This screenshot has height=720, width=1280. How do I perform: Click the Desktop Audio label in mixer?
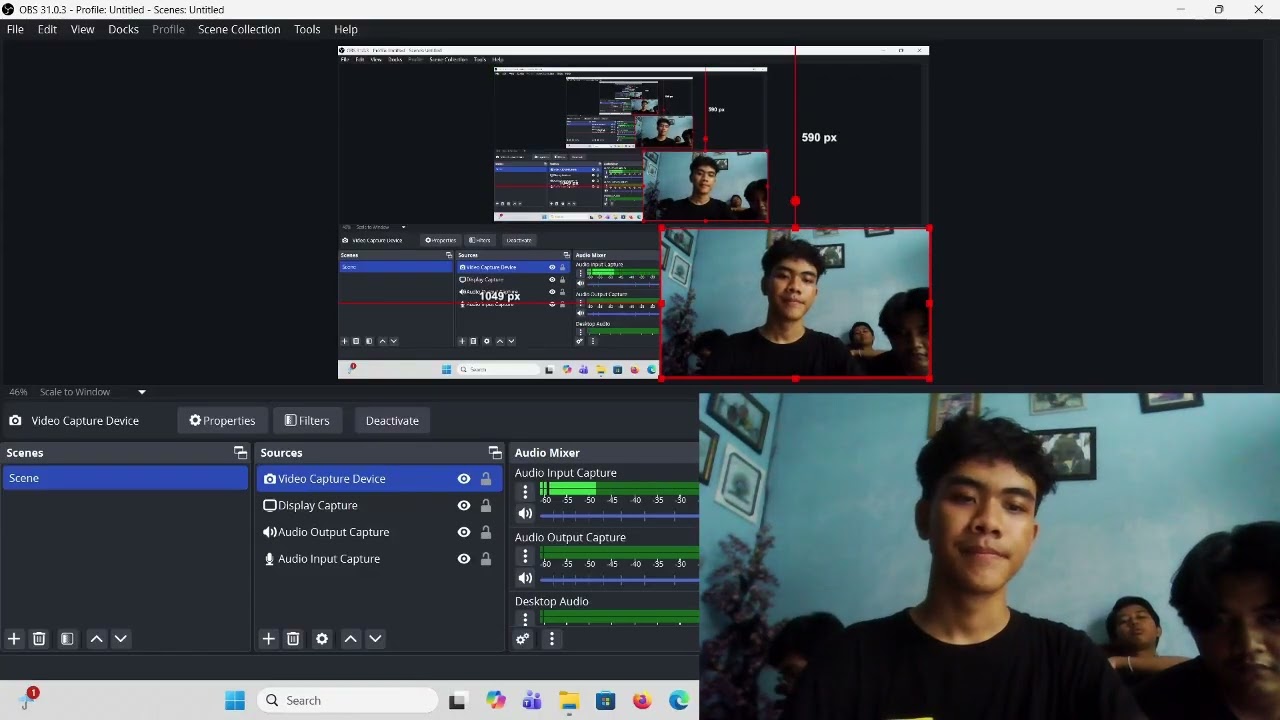tap(552, 601)
